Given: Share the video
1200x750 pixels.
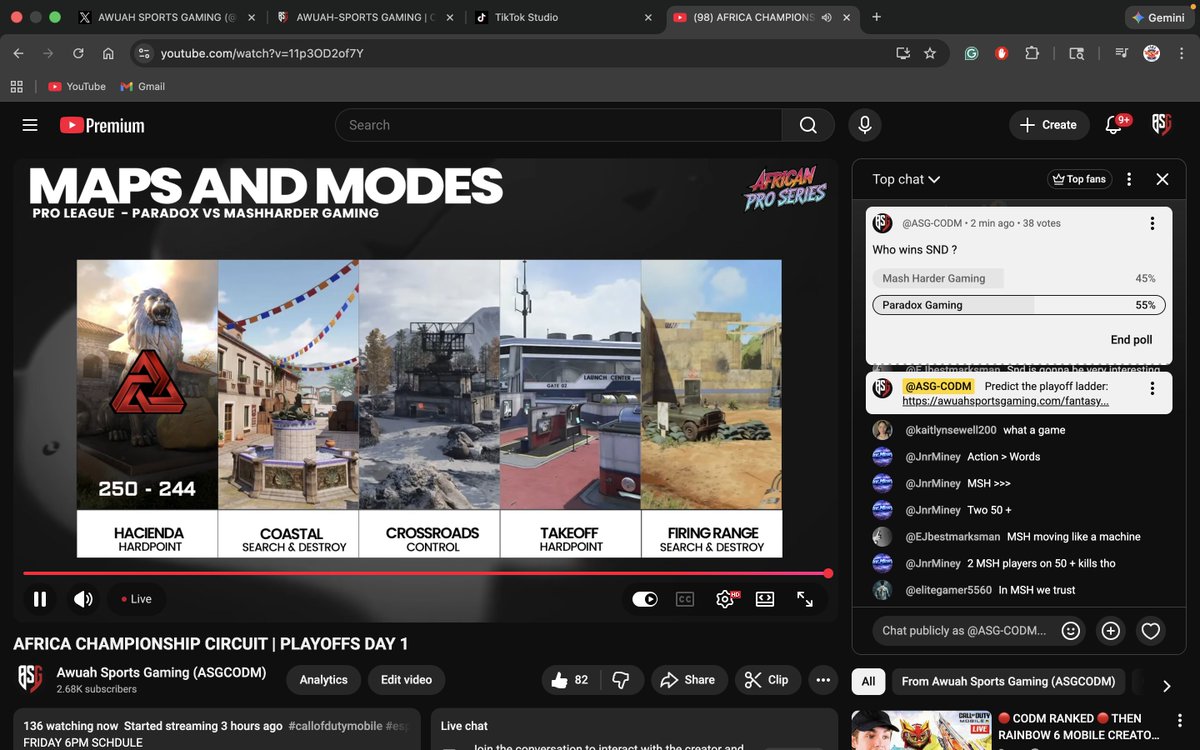Looking at the screenshot, I should [x=686, y=680].
